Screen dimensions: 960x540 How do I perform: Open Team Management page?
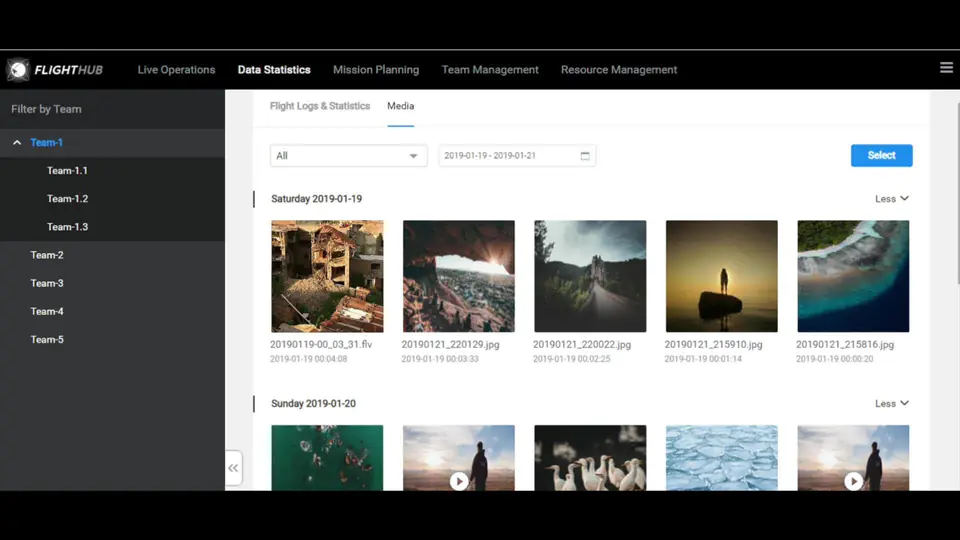click(x=490, y=70)
